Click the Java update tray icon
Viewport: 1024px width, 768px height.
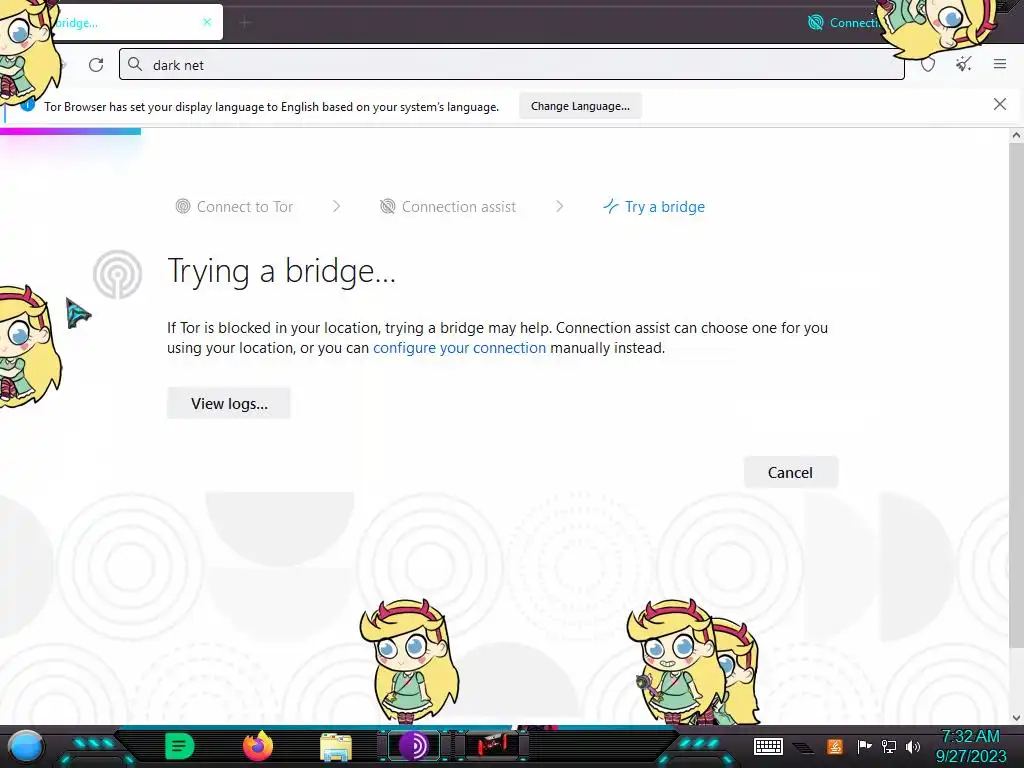[x=835, y=746]
